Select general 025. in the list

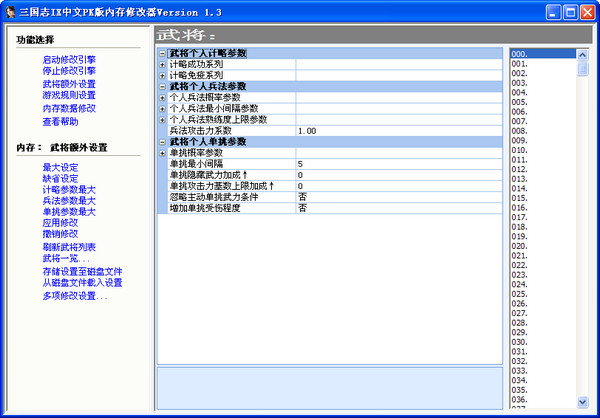(x=543, y=294)
